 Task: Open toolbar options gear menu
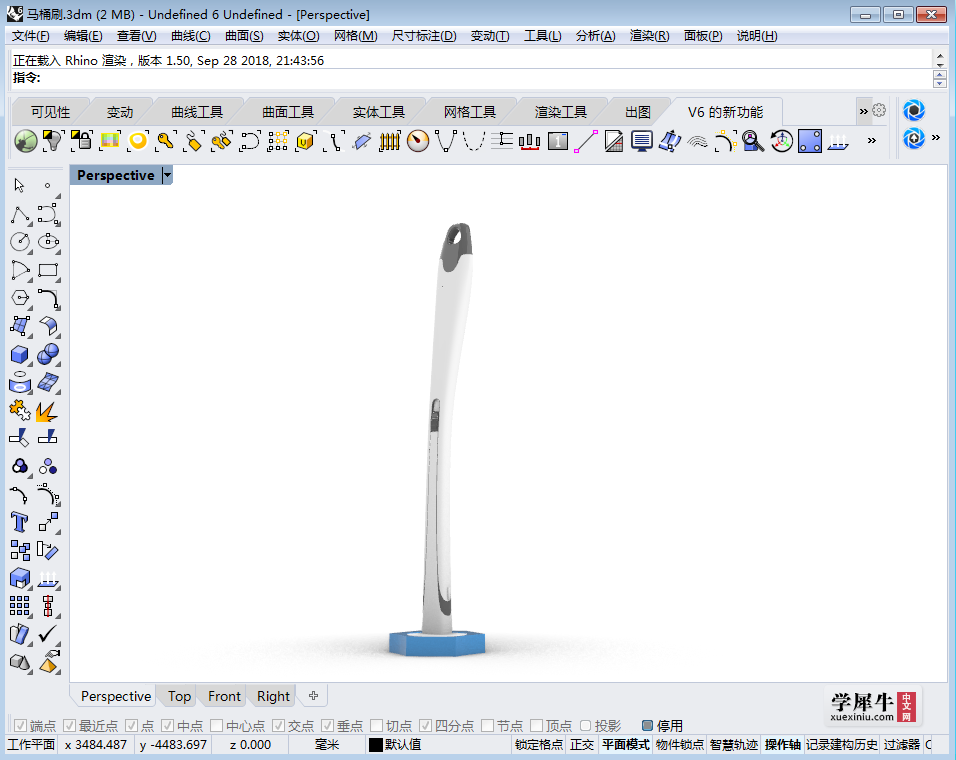click(x=879, y=110)
